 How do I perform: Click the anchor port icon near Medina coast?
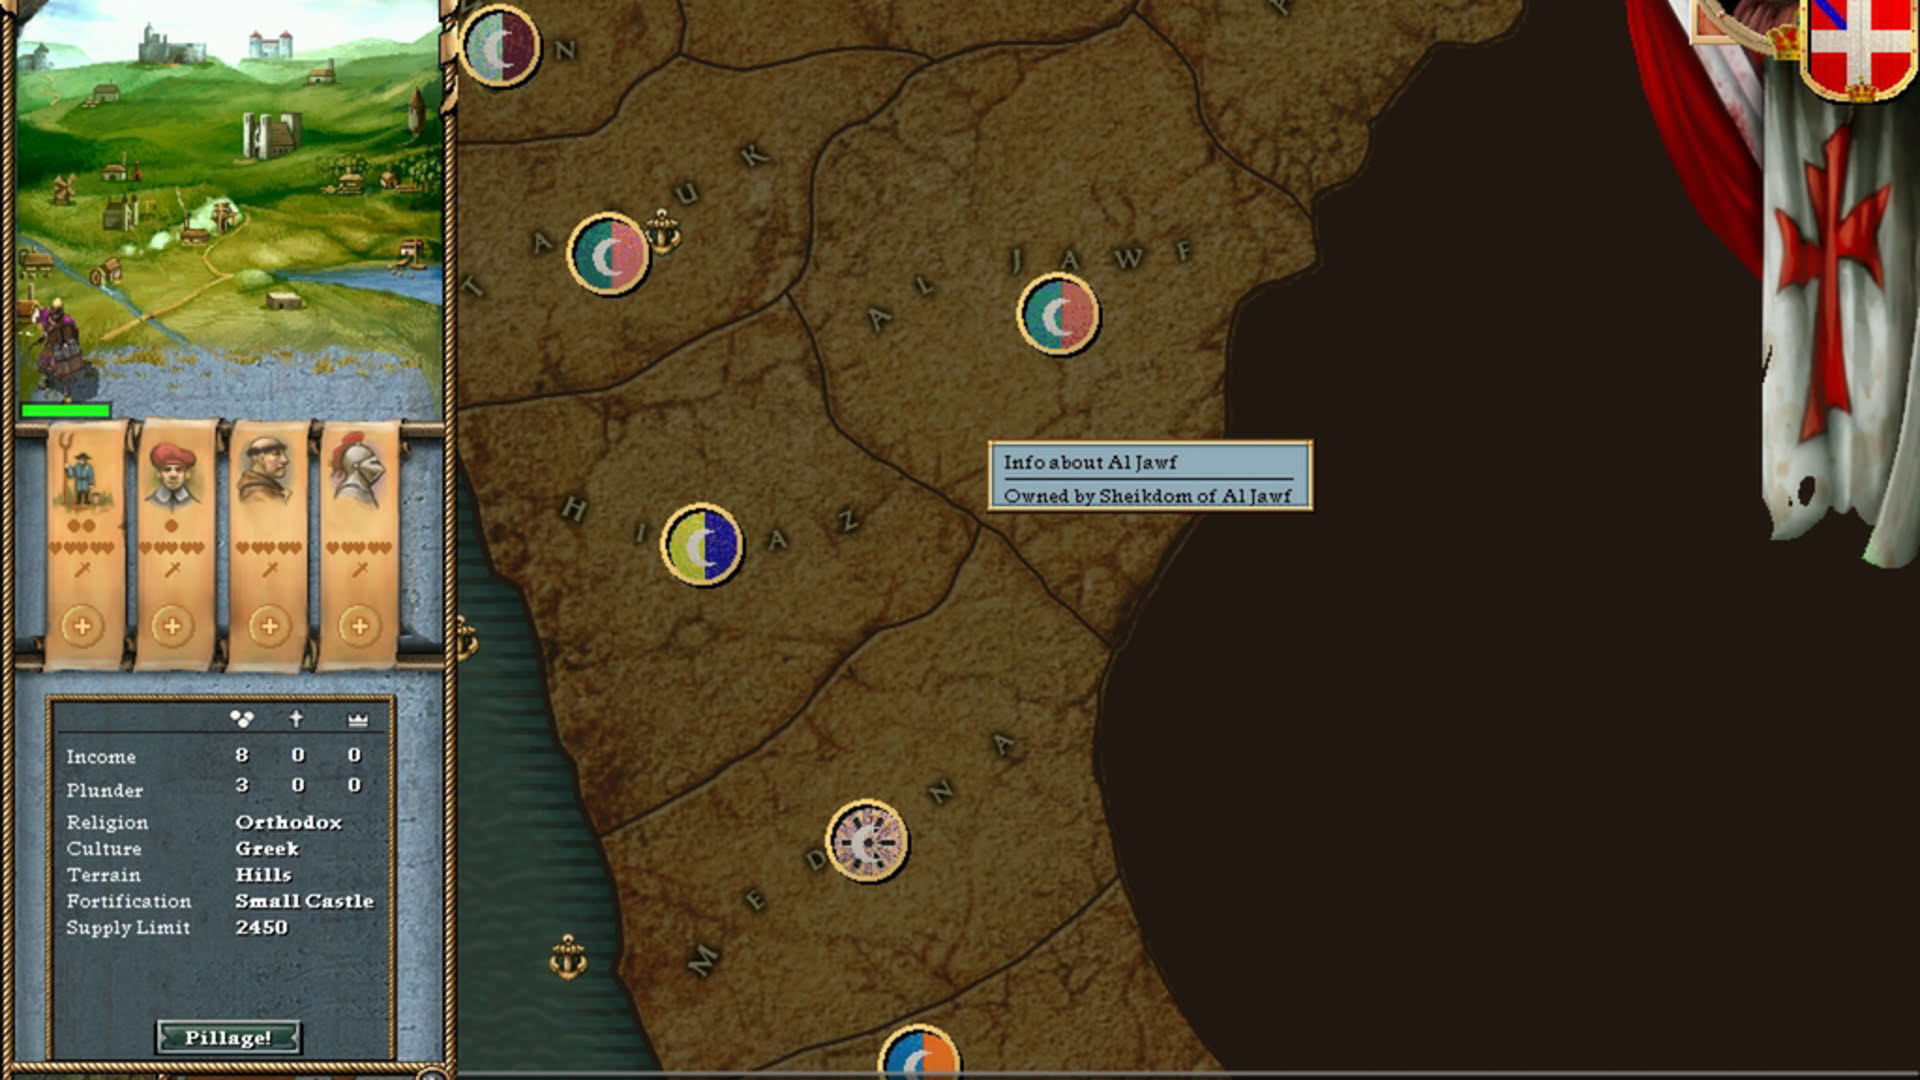(568, 958)
